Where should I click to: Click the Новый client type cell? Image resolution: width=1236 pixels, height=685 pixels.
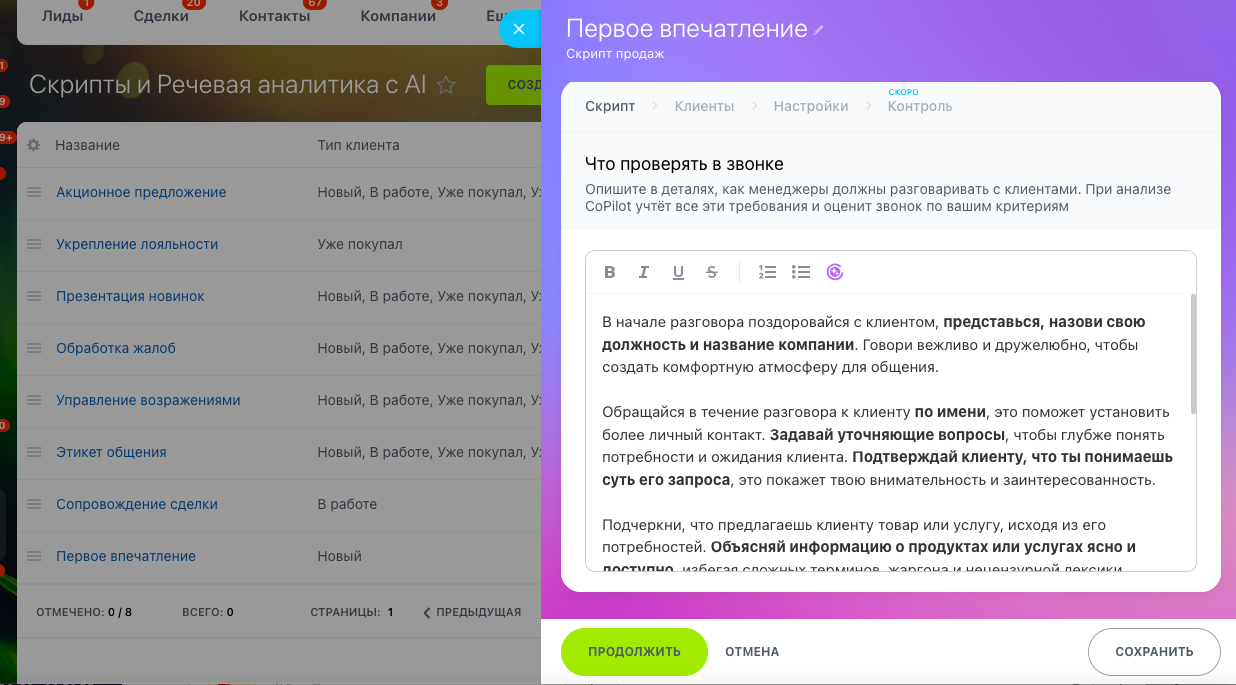pos(339,556)
